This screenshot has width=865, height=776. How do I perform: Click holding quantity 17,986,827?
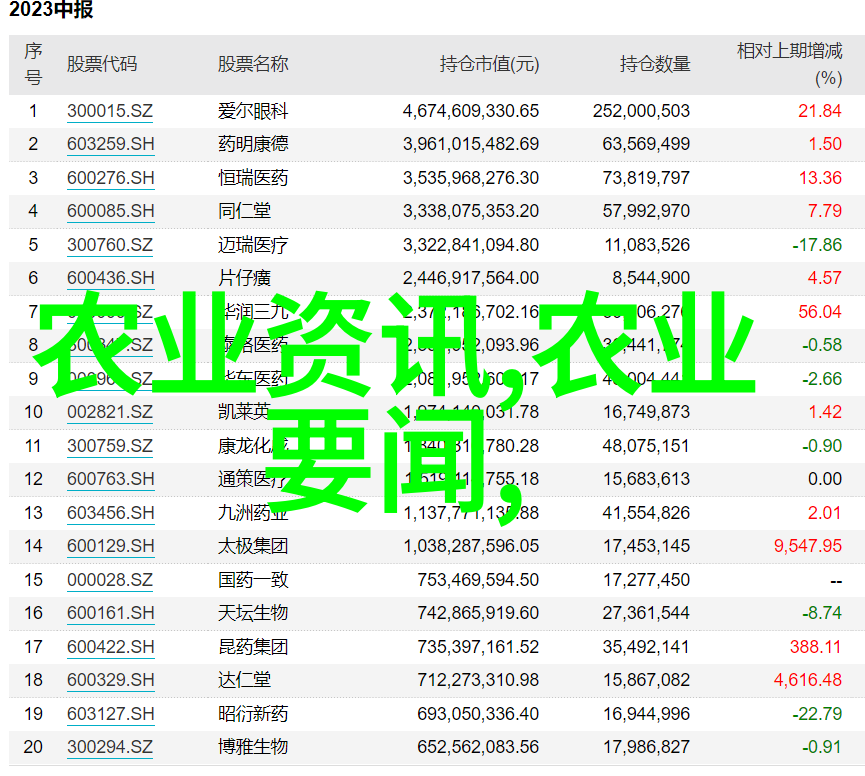646,747
